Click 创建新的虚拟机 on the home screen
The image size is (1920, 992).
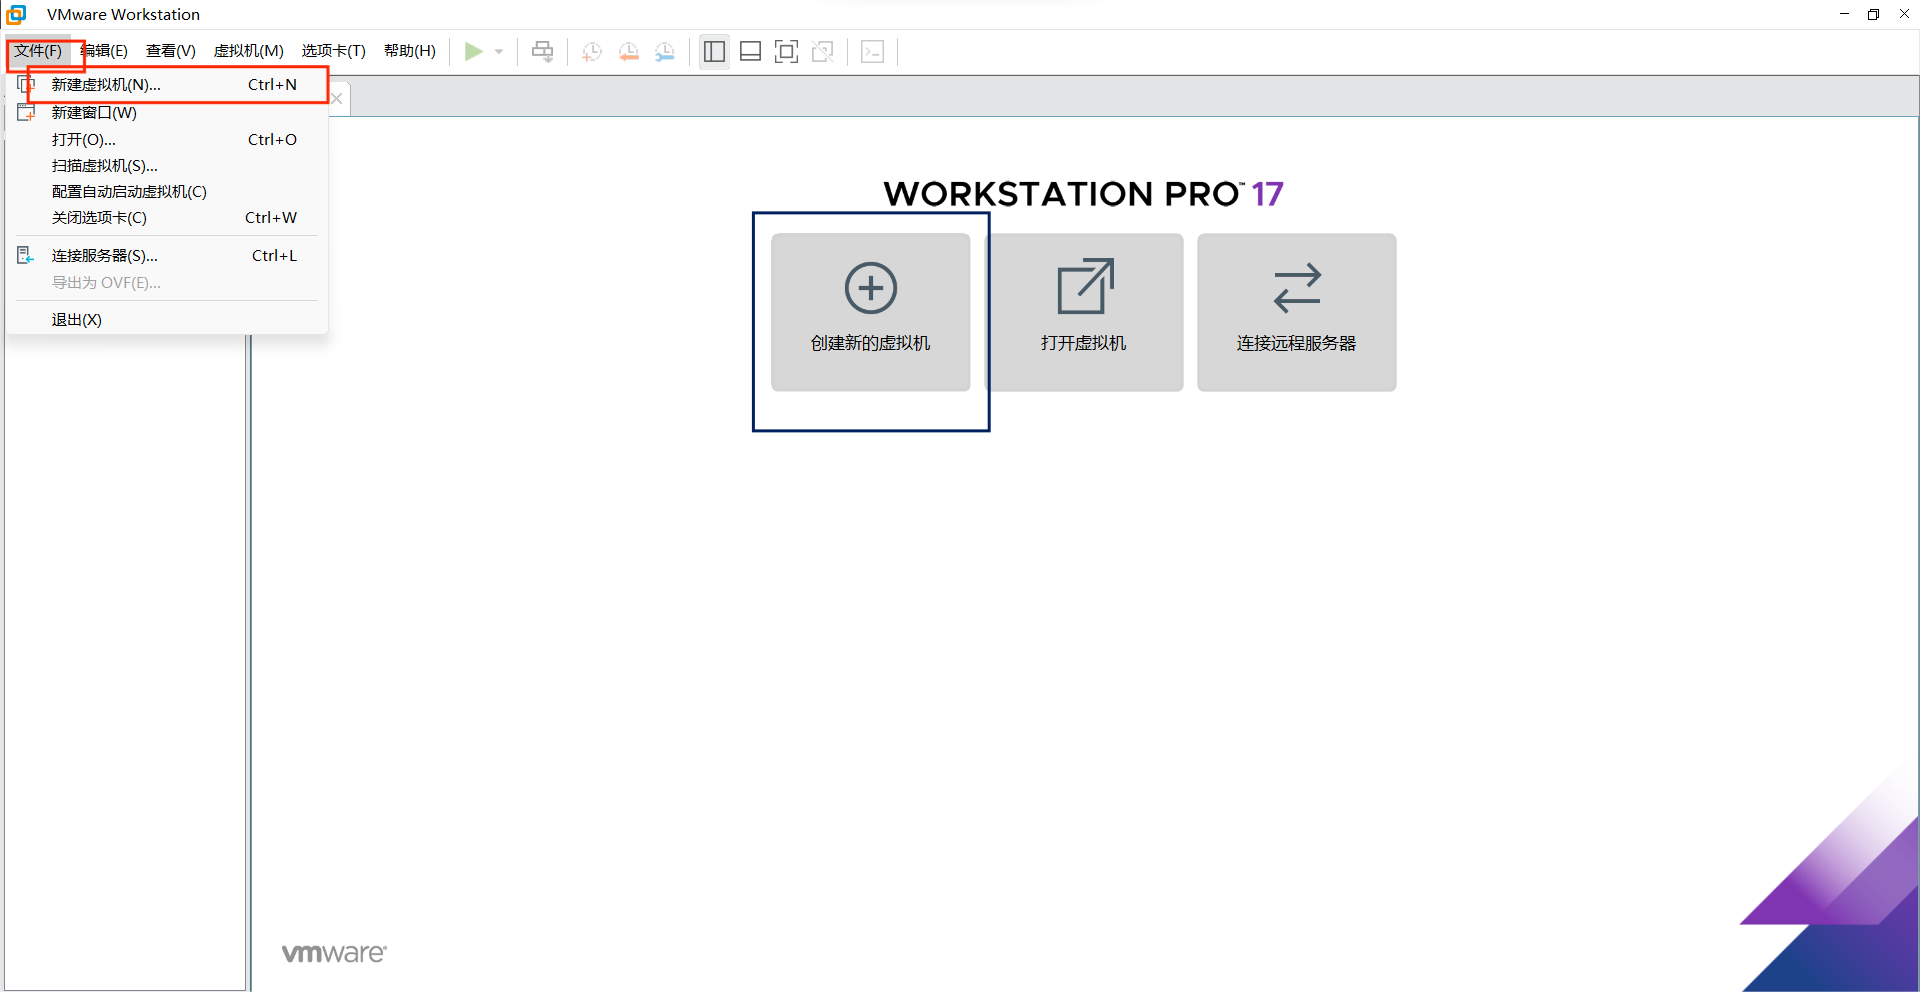[x=870, y=312]
